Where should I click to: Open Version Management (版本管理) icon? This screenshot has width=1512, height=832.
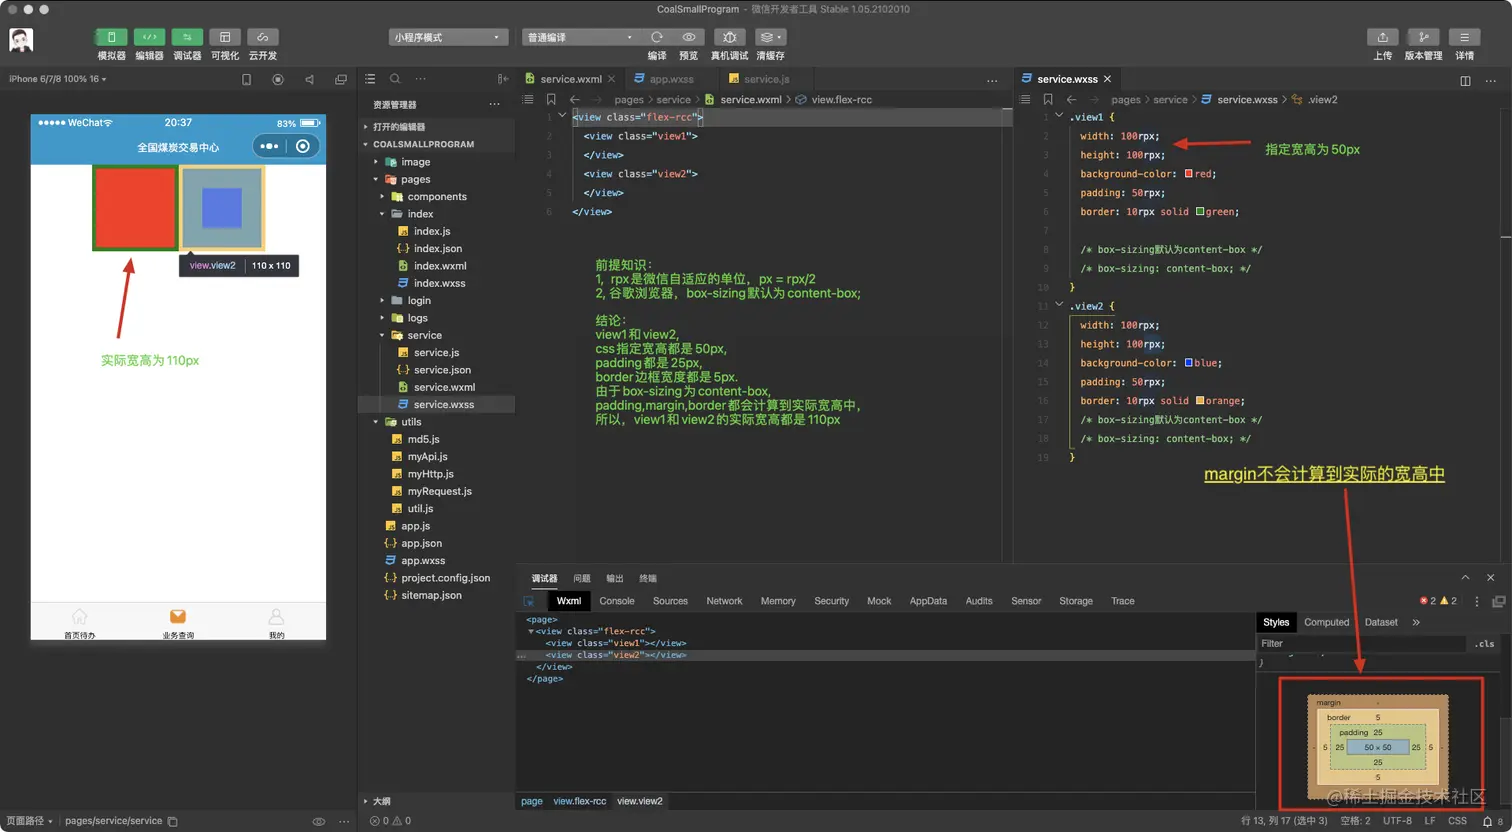tap(1423, 37)
